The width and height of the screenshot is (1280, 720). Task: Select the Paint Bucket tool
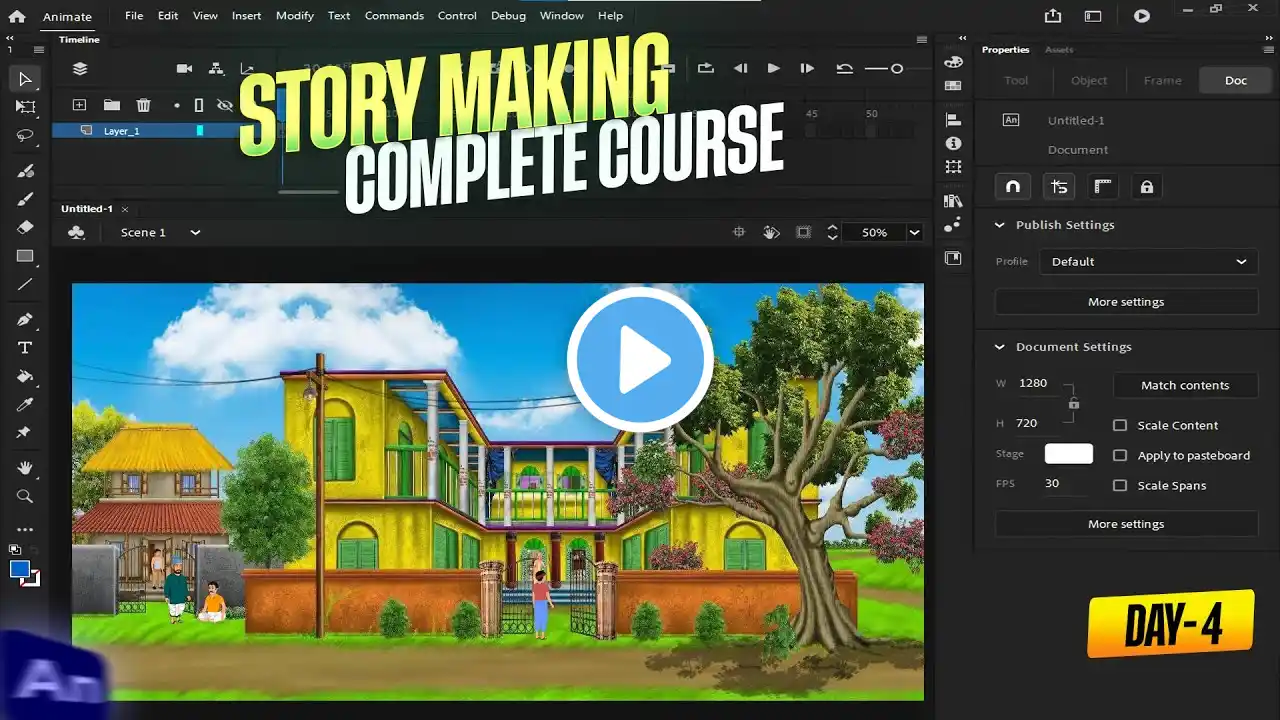[25, 376]
